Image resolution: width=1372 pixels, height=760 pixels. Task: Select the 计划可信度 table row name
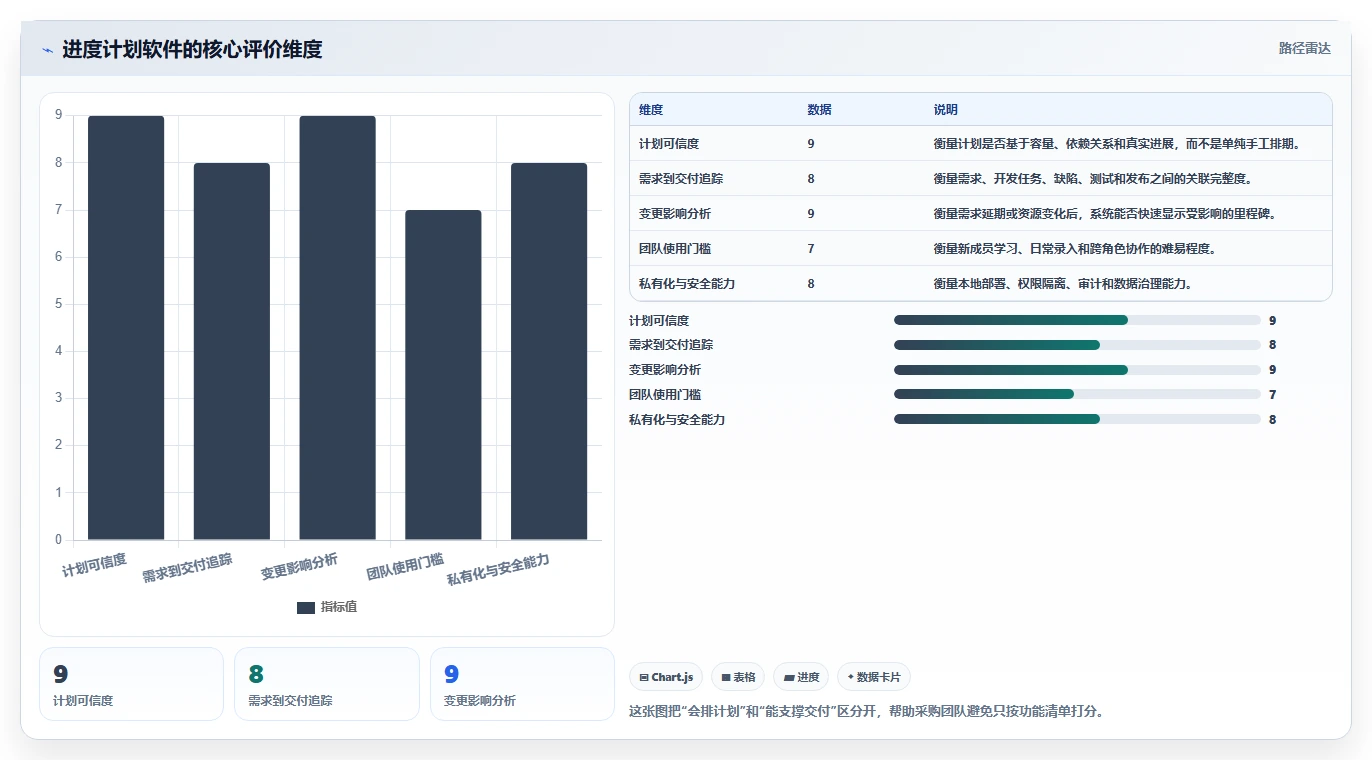tap(669, 144)
